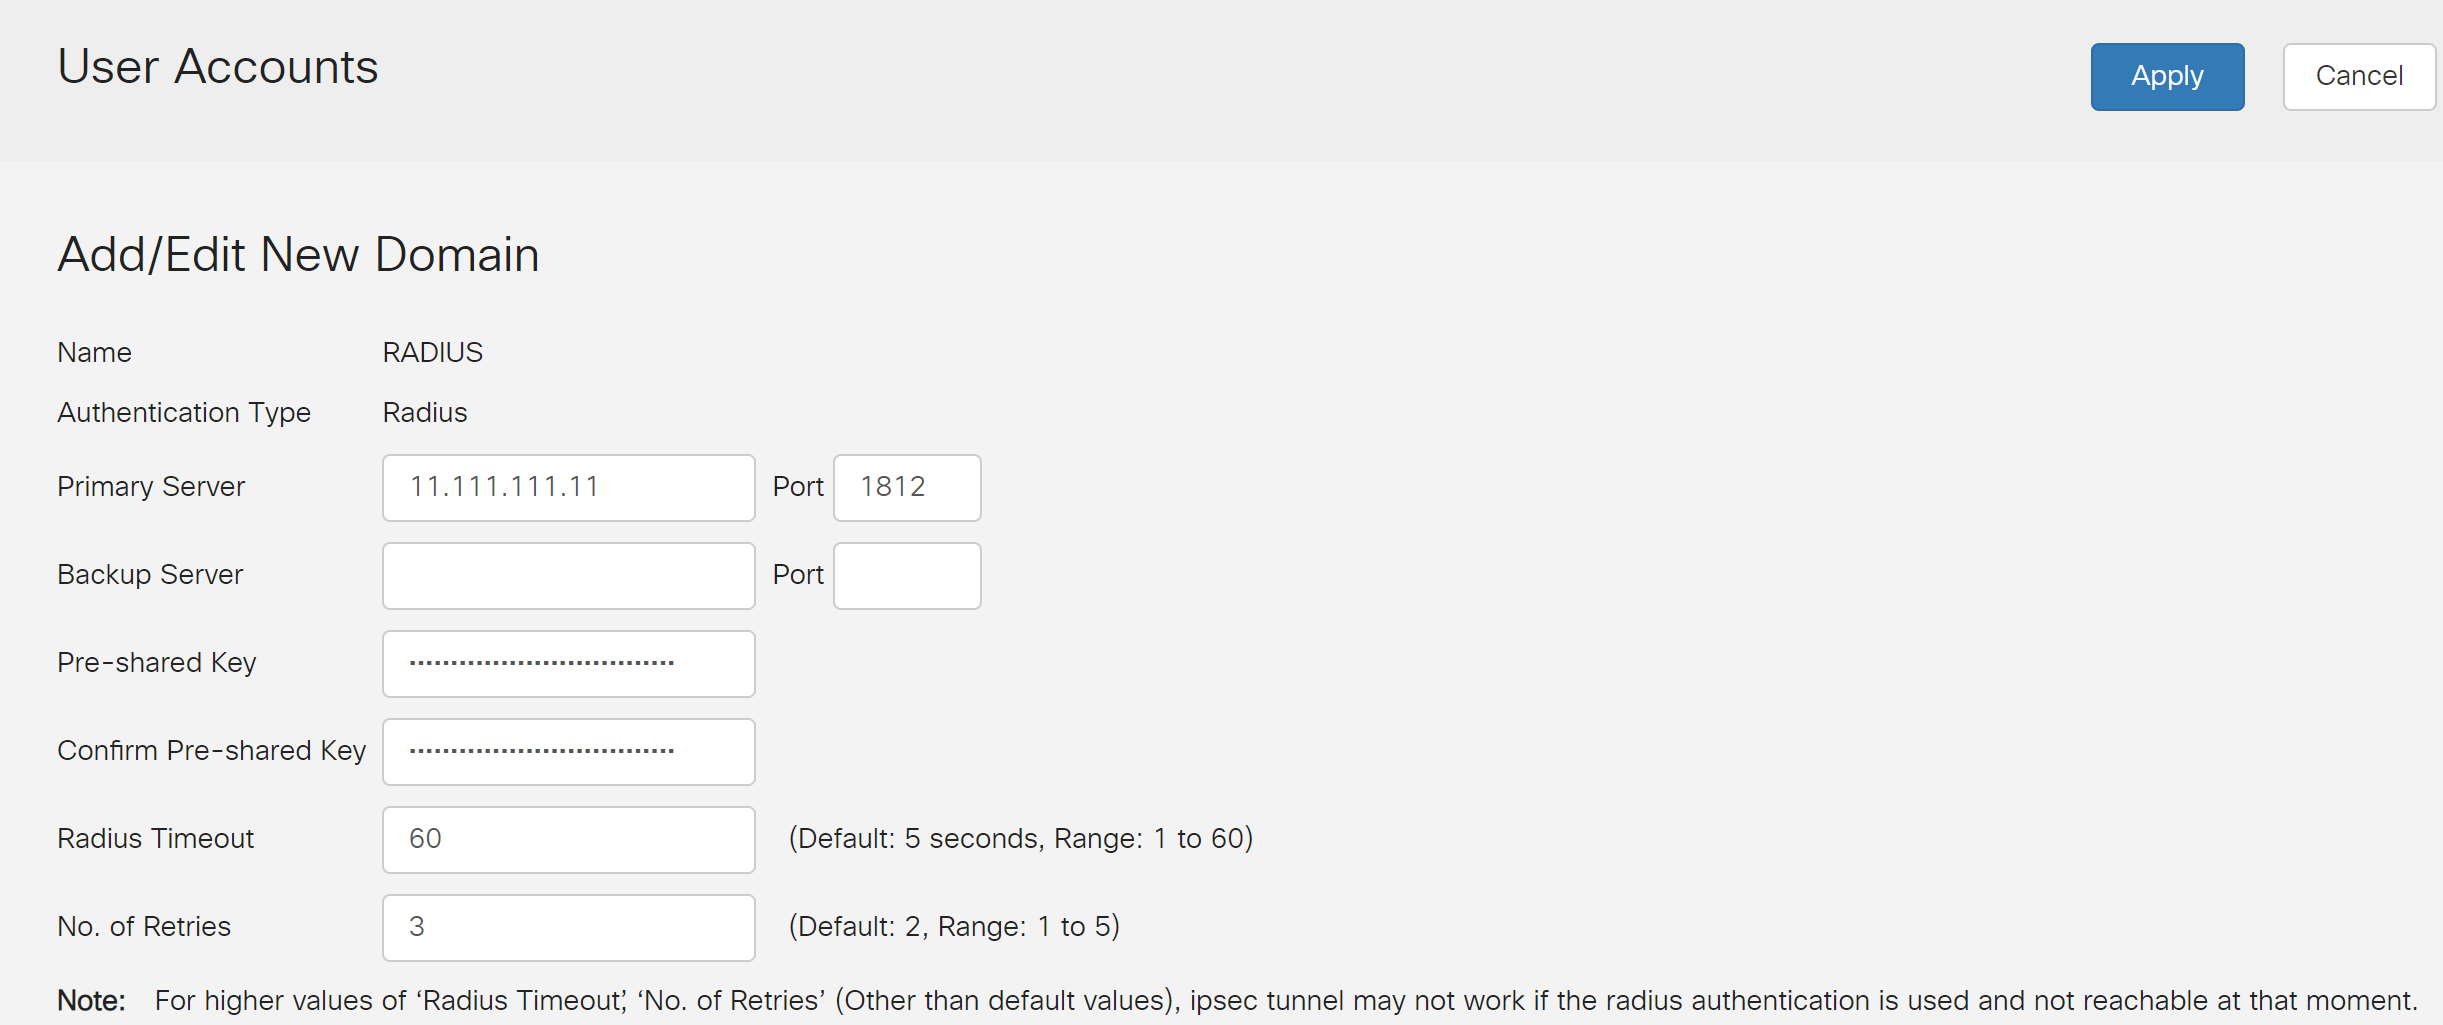Click the RADIUS domain name value
This screenshot has height=1025, width=2443.
coord(432,353)
